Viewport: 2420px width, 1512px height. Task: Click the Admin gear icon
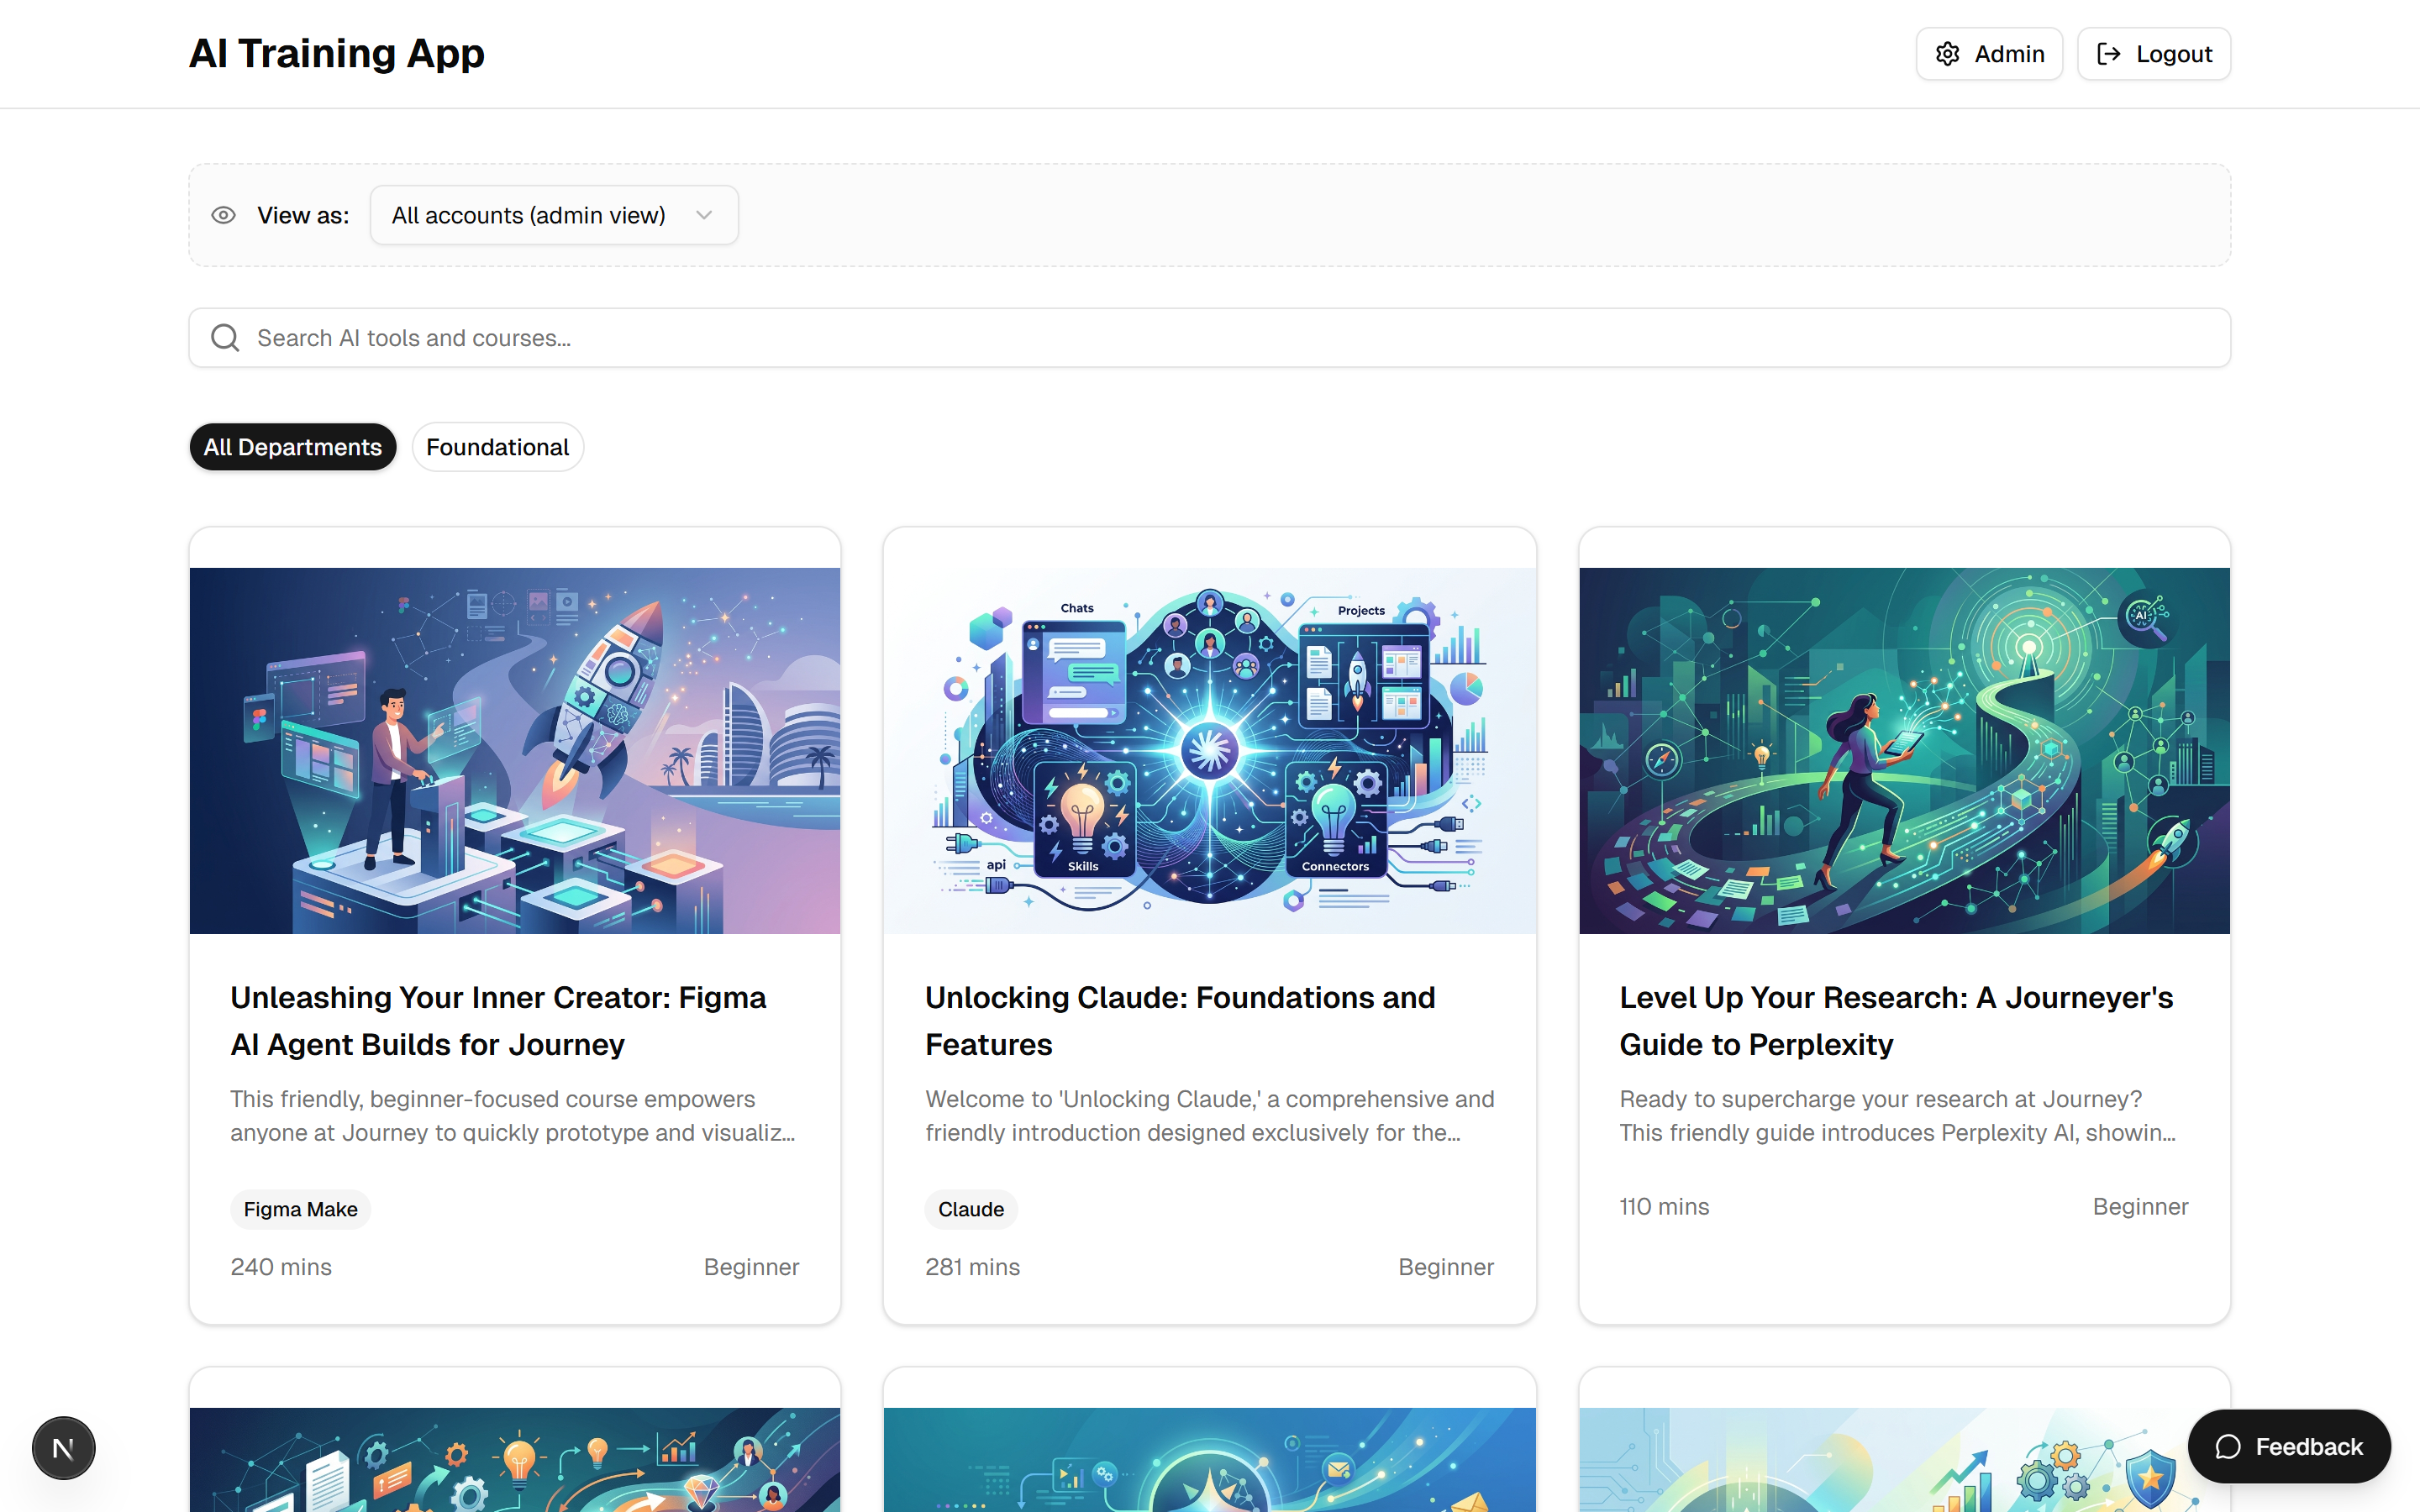coord(1947,54)
